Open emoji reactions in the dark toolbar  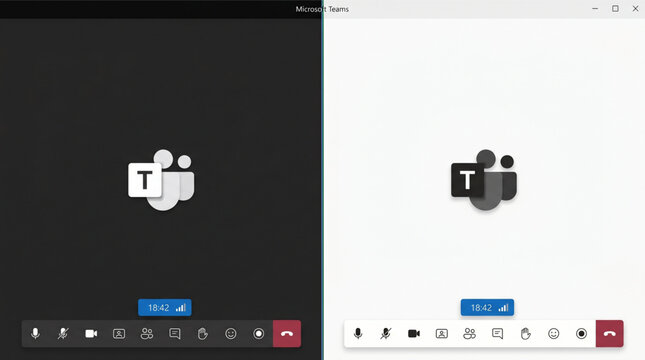pyautogui.click(x=231, y=334)
